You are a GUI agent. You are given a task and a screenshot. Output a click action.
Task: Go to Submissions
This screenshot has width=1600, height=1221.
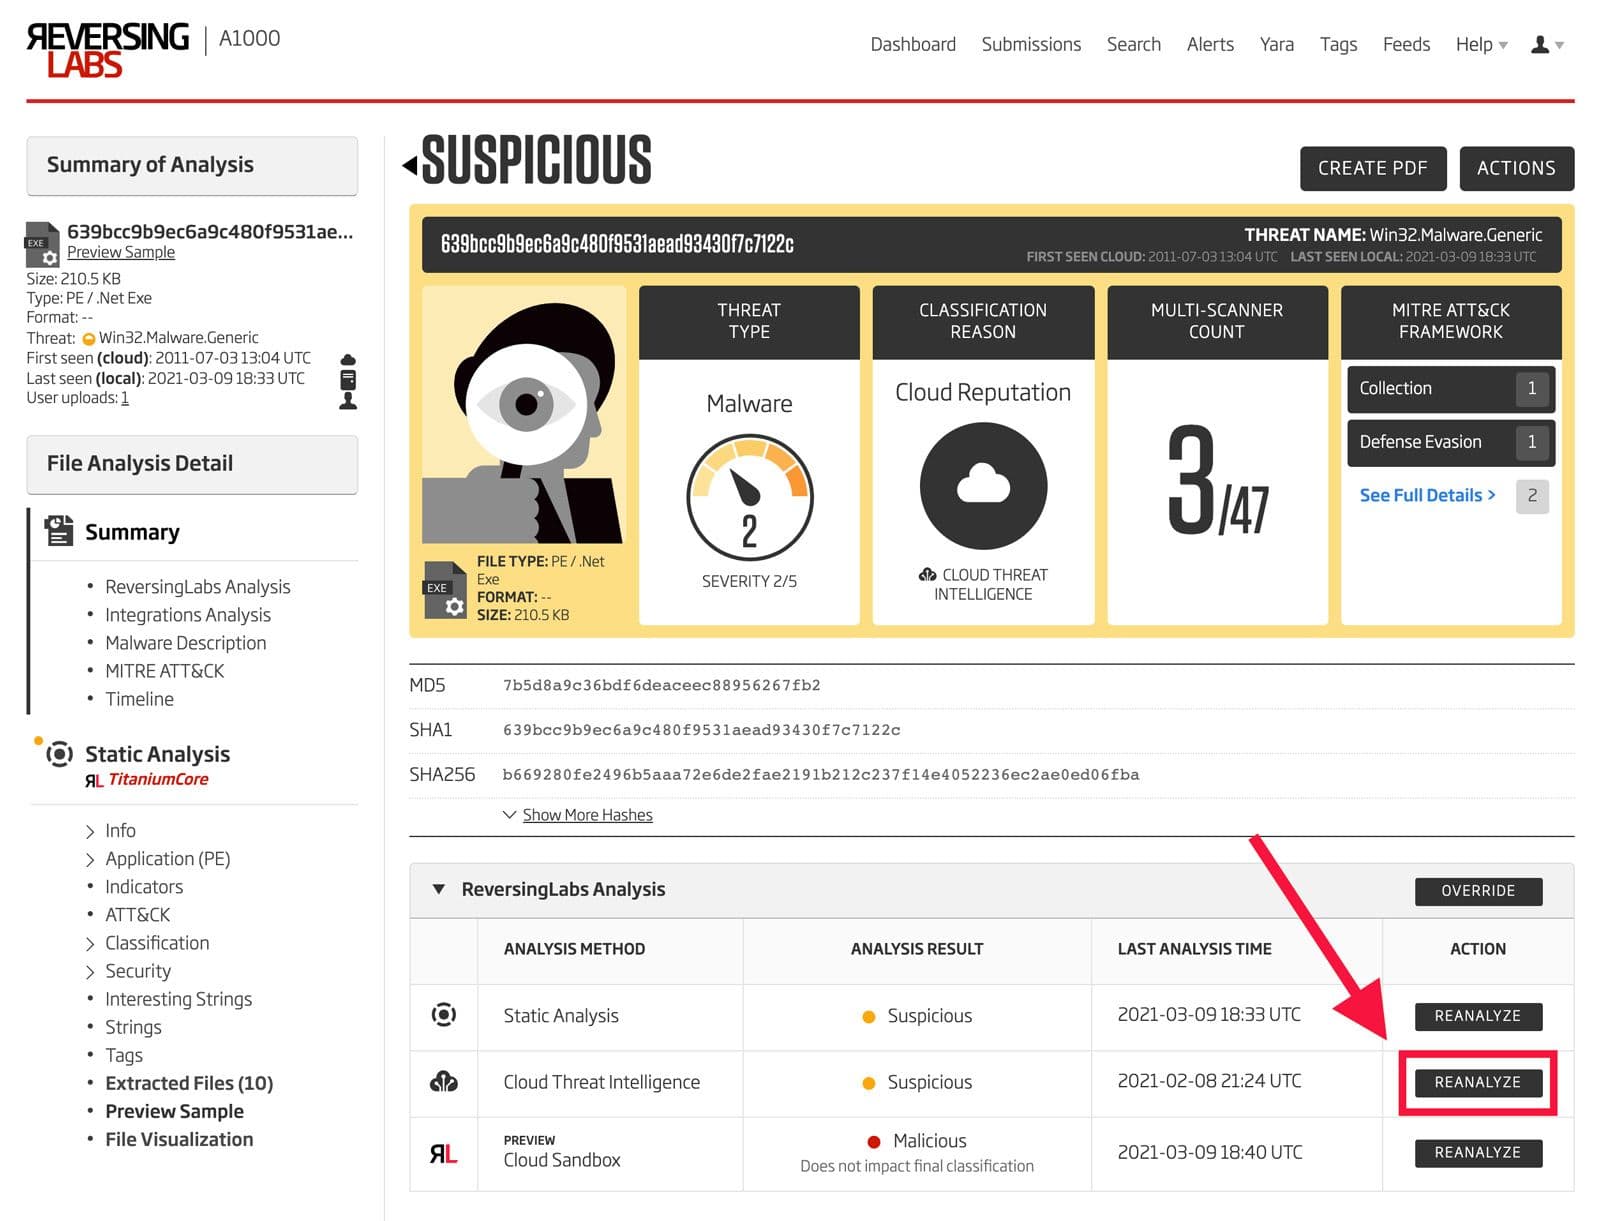tap(1031, 45)
